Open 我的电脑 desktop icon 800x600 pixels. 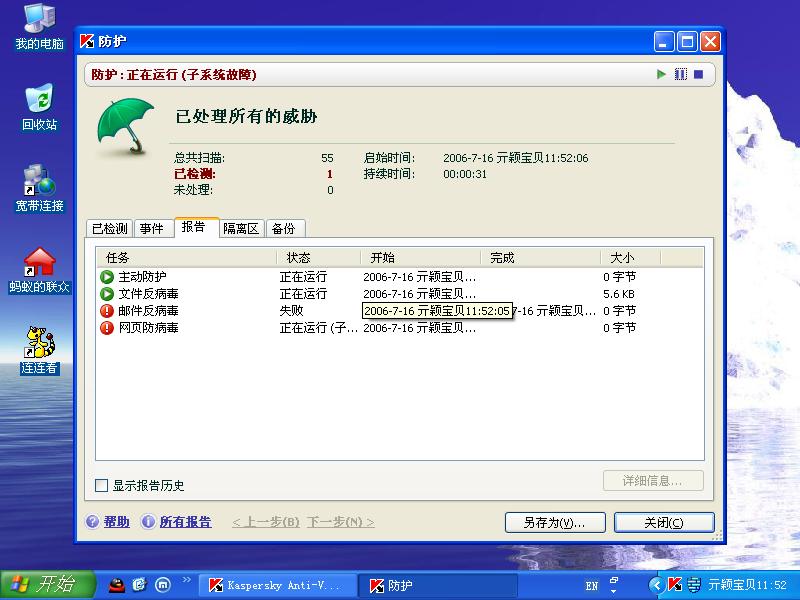click(39, 27)
